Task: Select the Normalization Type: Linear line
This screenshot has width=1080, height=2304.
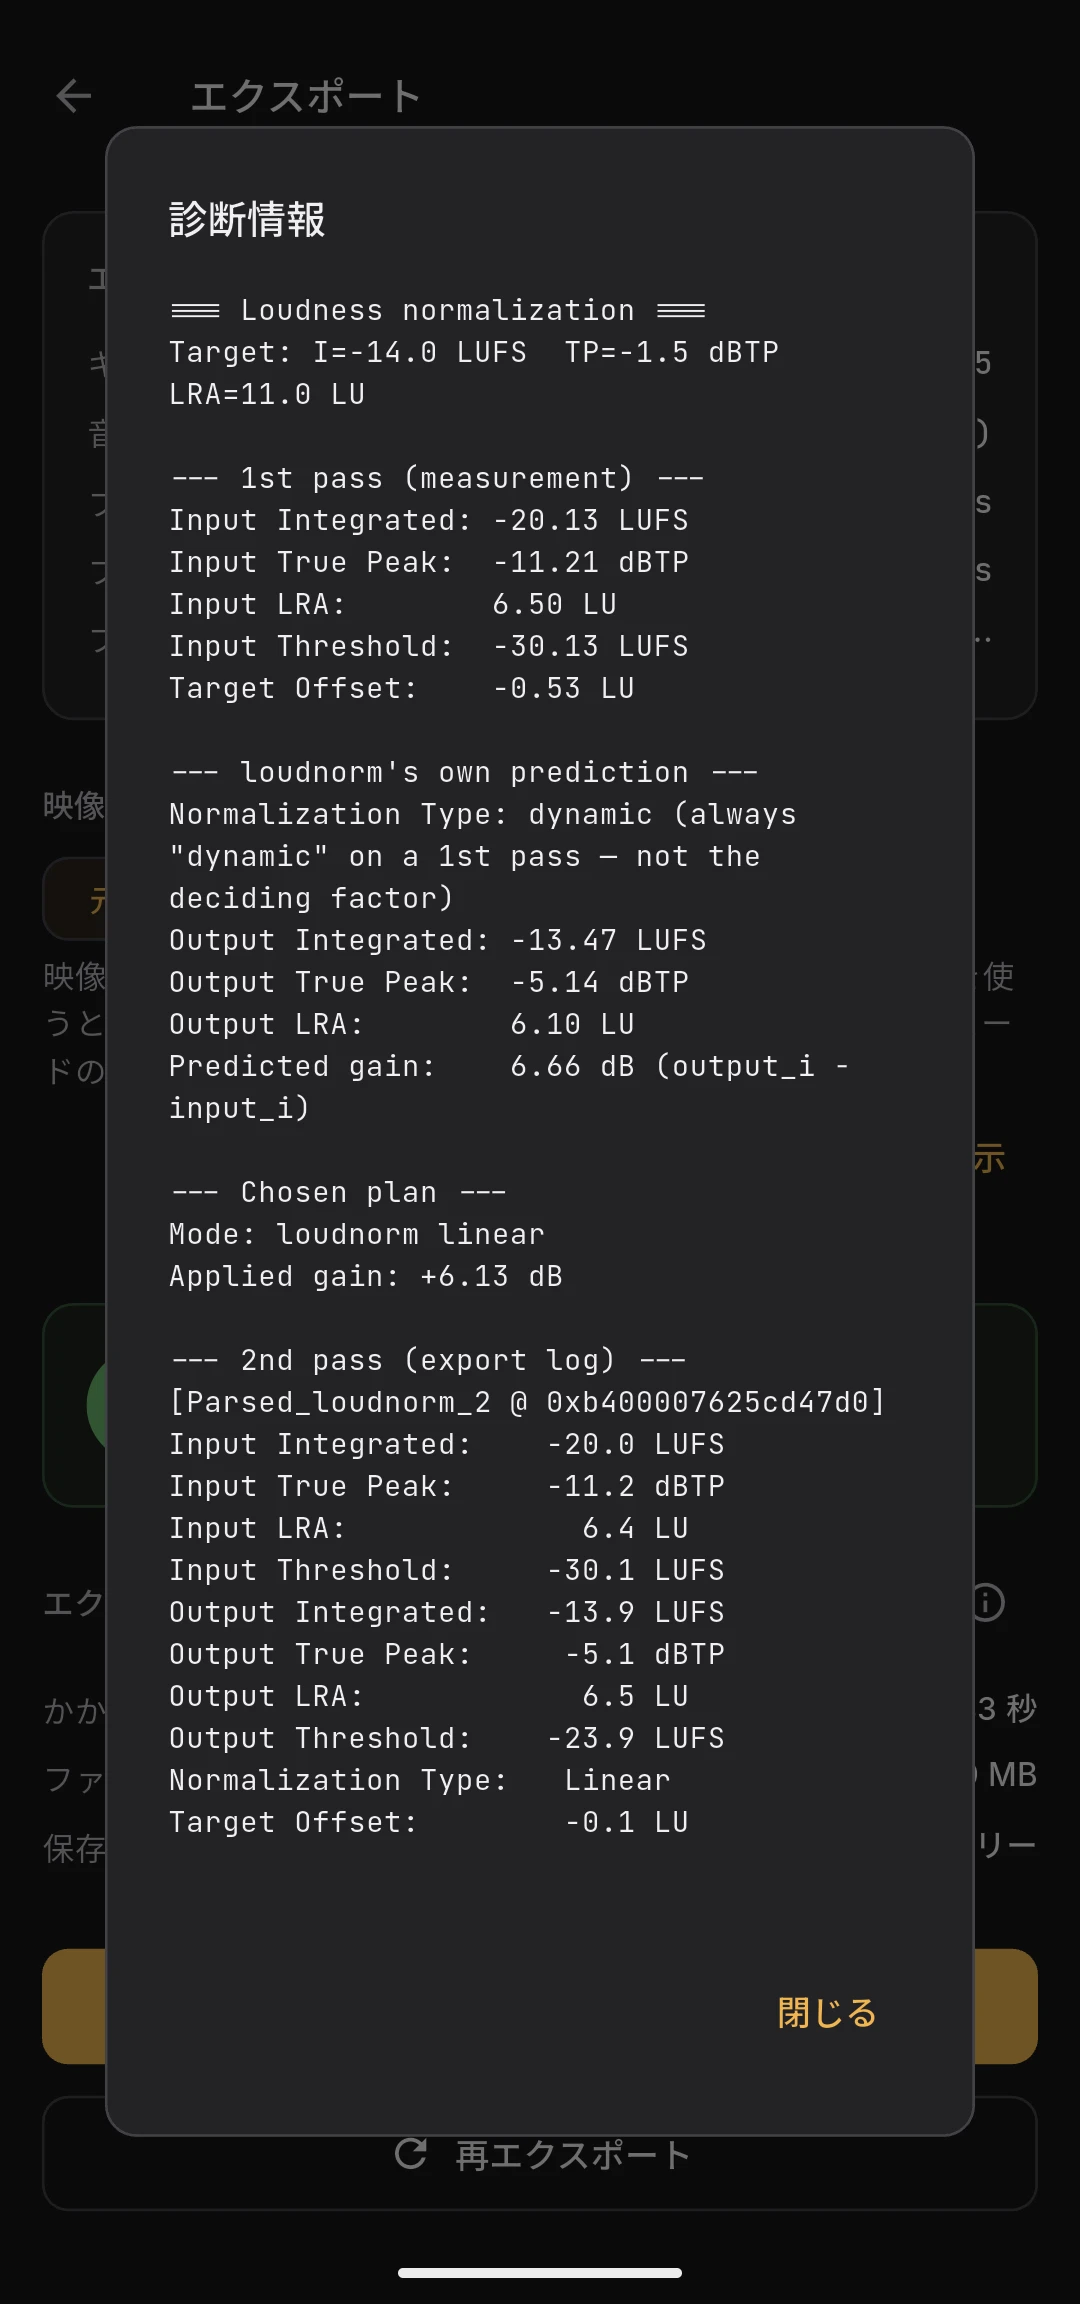Action: (x=420, y=1780)
